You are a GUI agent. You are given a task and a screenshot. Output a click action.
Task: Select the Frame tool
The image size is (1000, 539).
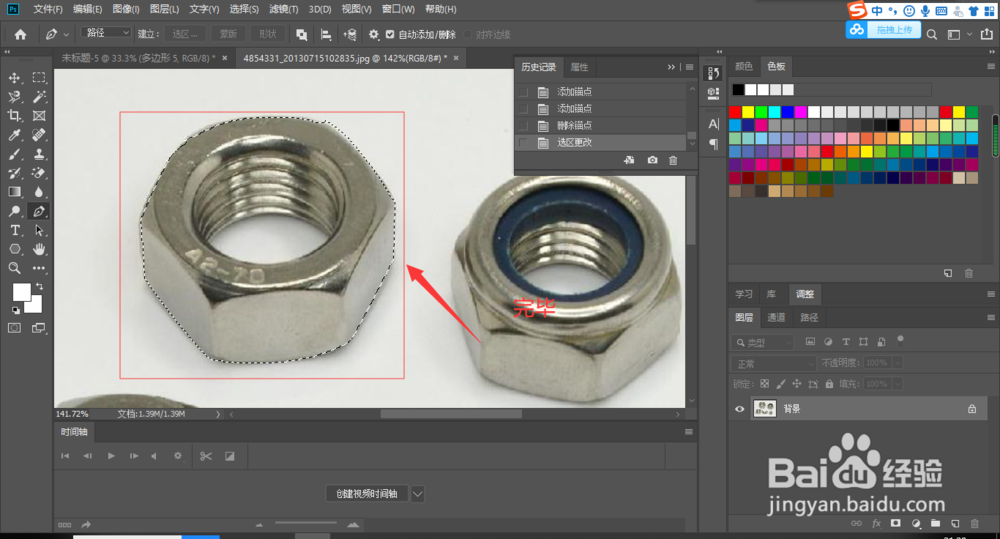point(39,115)
